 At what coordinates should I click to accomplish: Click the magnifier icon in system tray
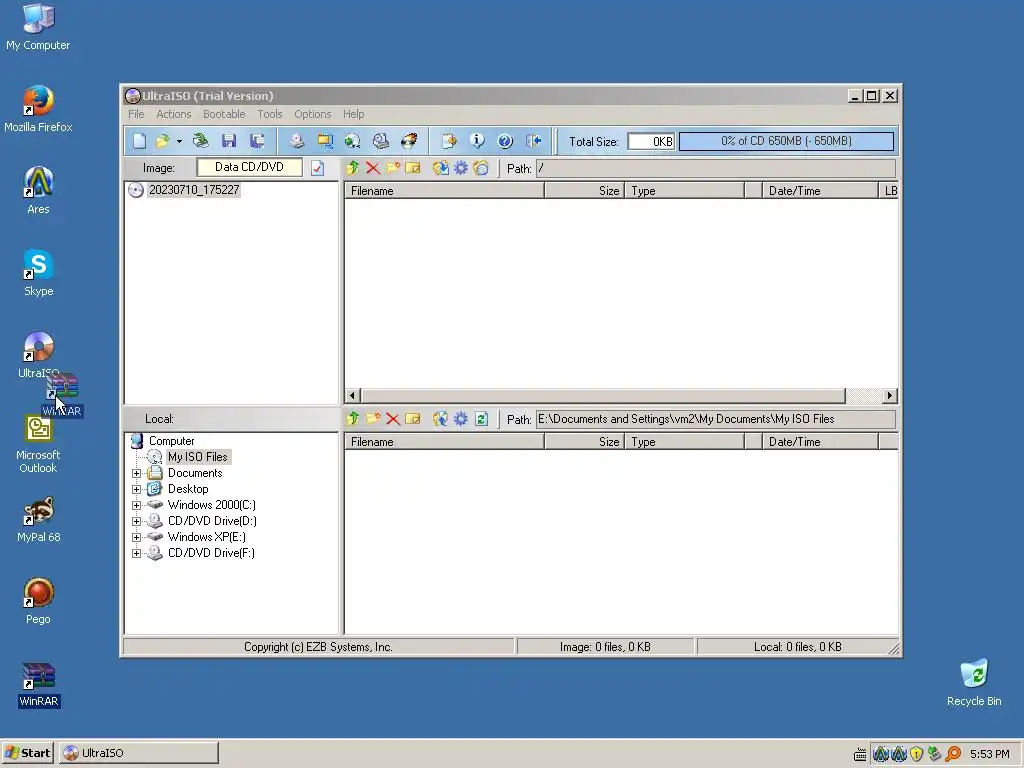pyautogui.click(x=953, y=754)
